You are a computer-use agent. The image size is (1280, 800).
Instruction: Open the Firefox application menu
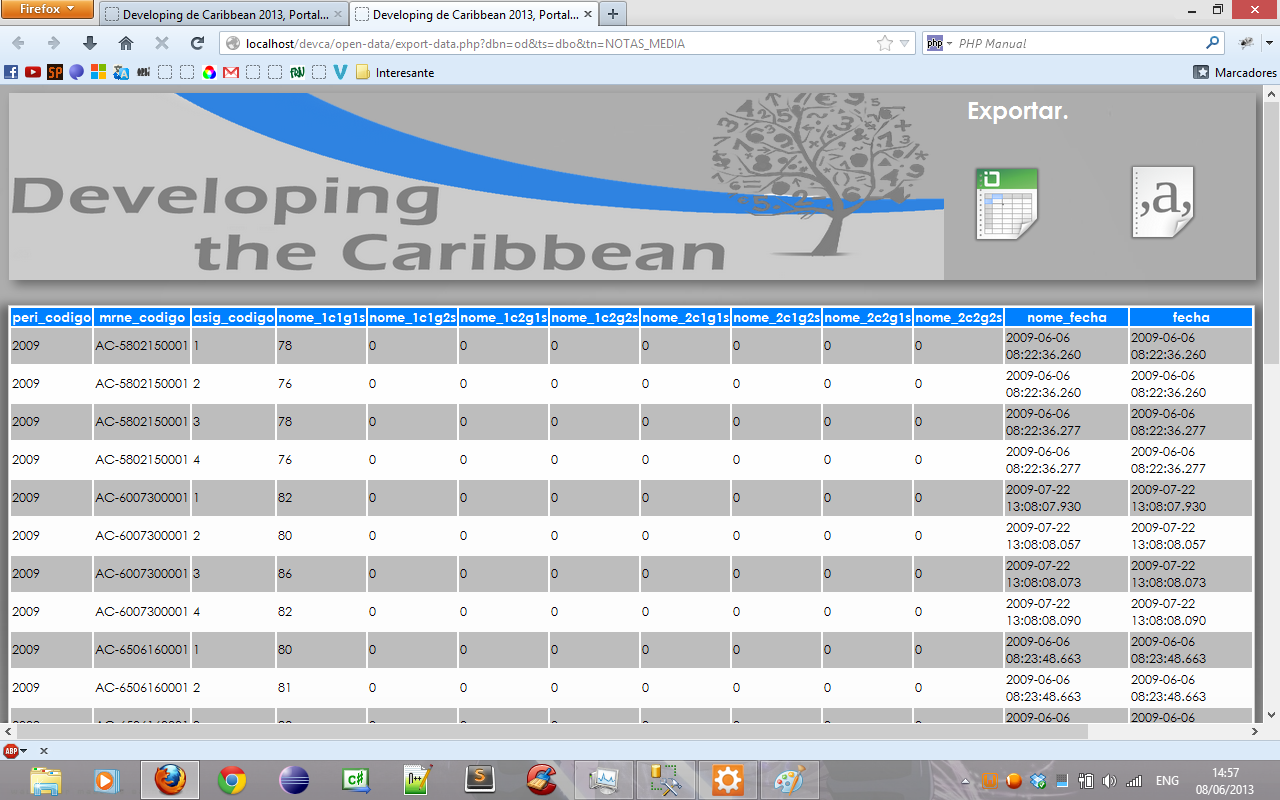click(47, 9)
